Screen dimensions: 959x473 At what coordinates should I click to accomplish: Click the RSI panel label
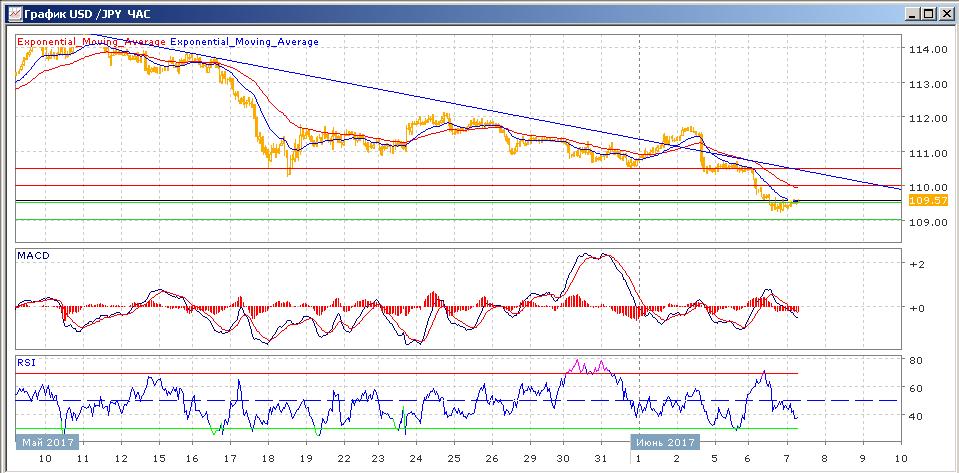pos(26,362)
